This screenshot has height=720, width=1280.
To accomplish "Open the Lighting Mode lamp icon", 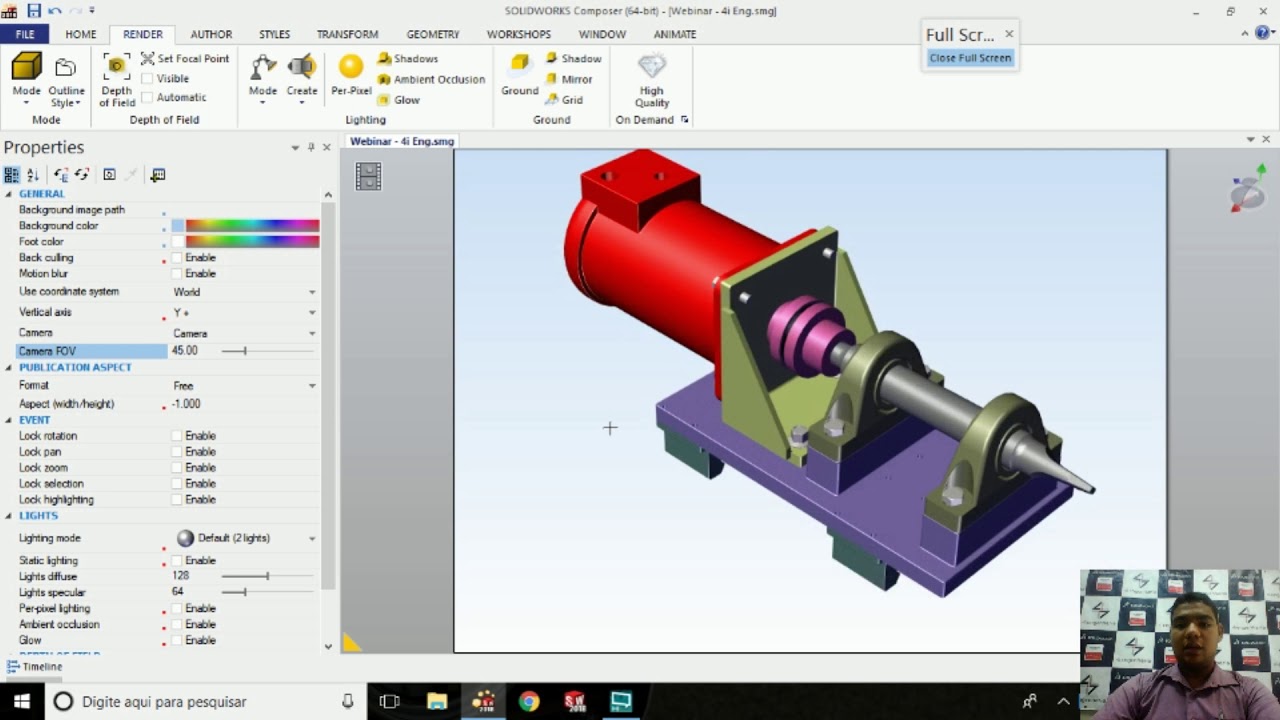I will coord(263,67).
